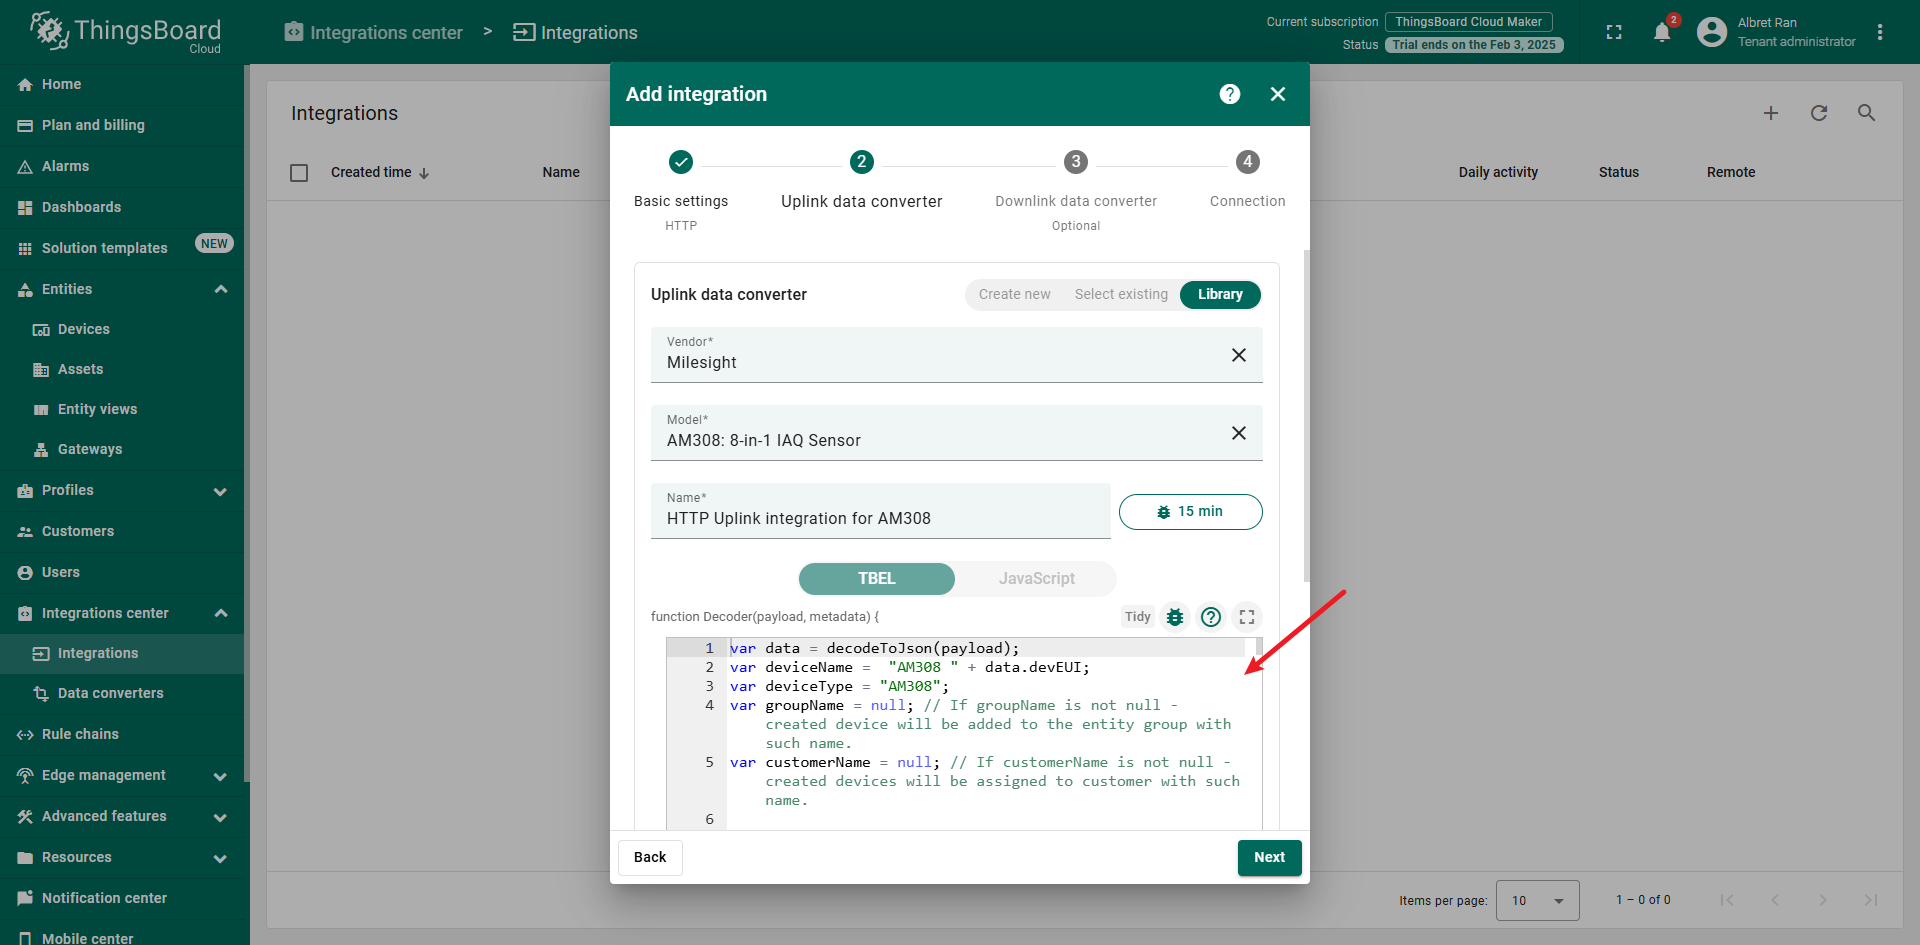Expand the Profiles section
The image size is (1920, 945).
pos(221,491)
